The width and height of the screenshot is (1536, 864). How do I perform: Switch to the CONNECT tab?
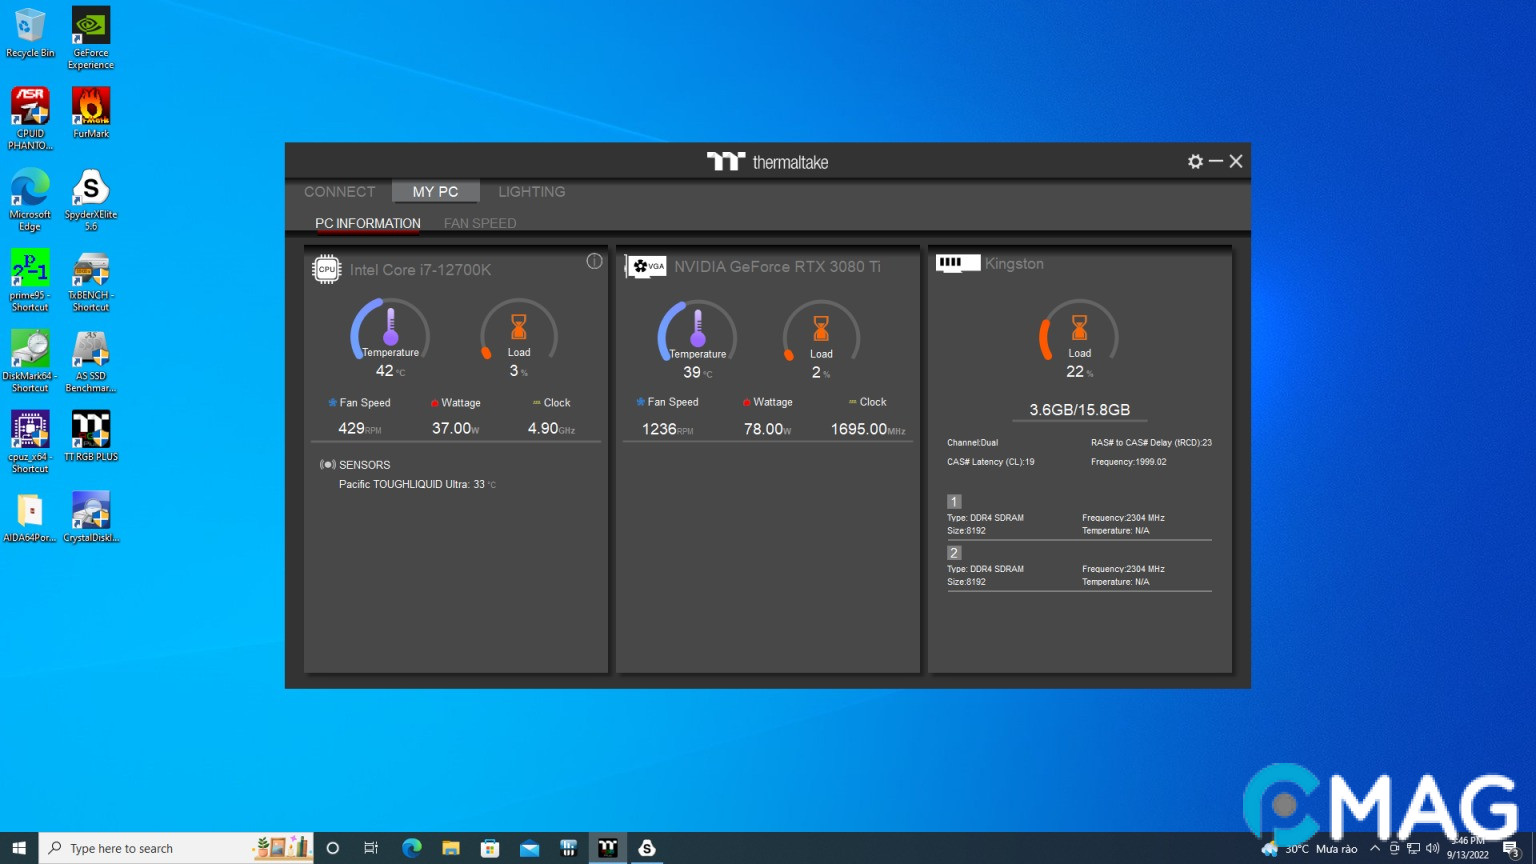(339, 192)
